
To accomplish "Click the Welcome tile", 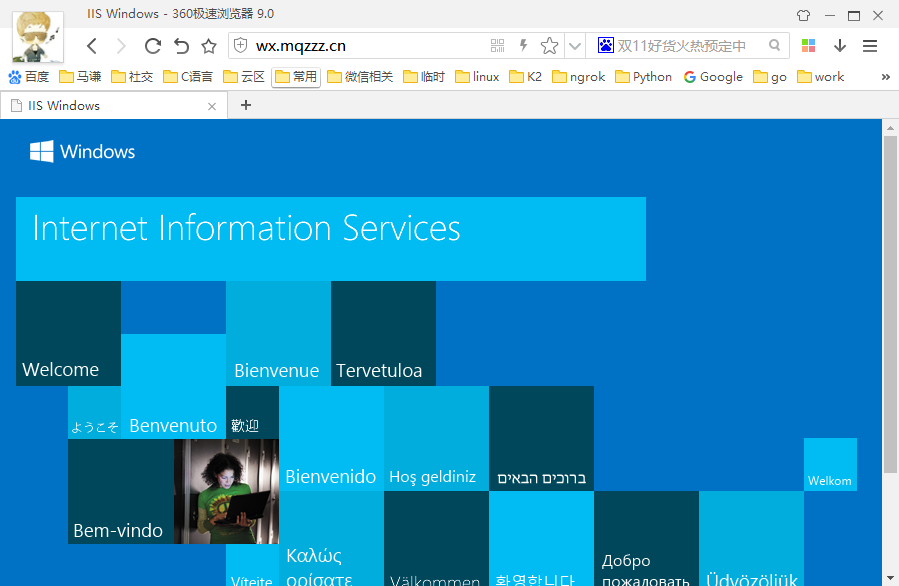I will [68, 333].
